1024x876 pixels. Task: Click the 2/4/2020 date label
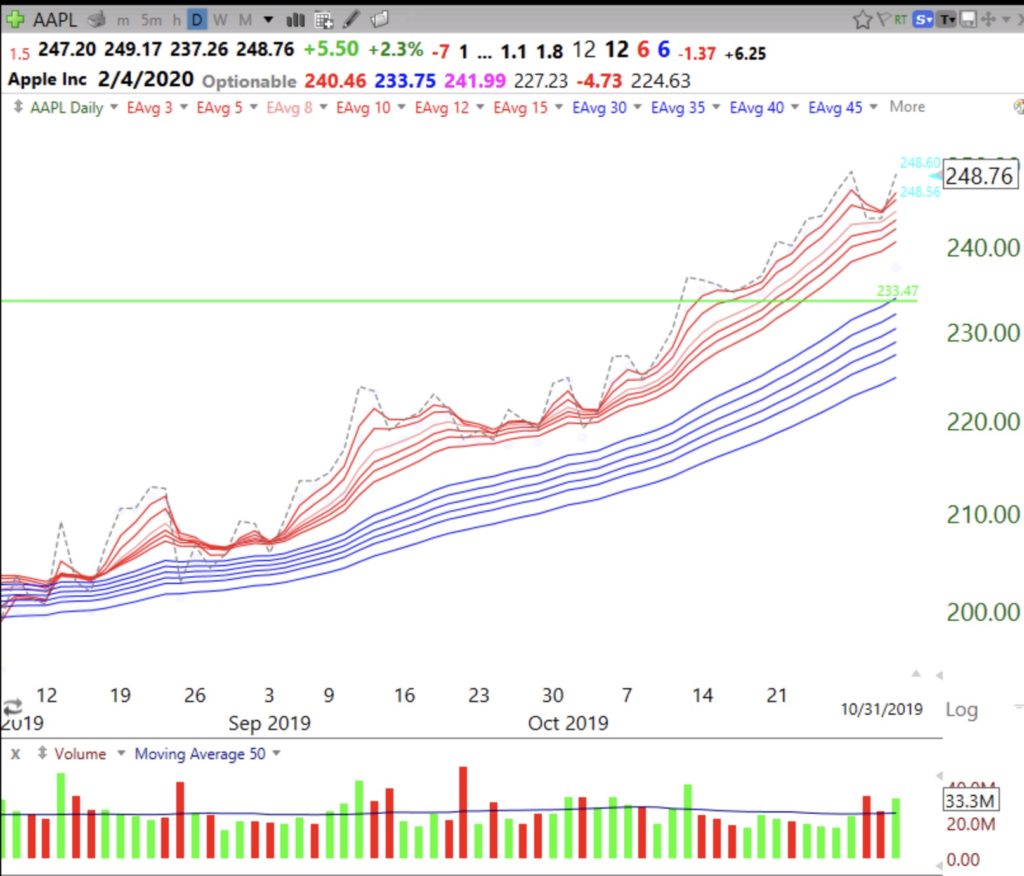(x=146, y=80)
